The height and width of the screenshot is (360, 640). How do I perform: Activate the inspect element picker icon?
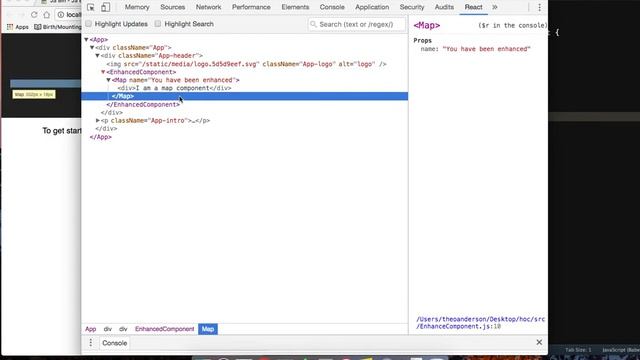91,7
